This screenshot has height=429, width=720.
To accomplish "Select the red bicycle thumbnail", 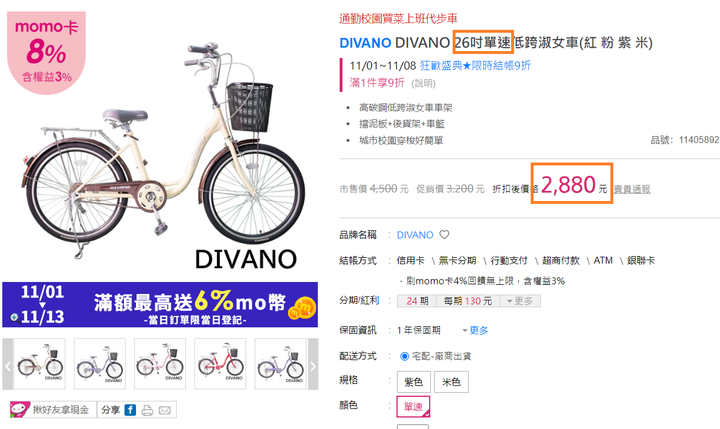I will tap(220, 364).
